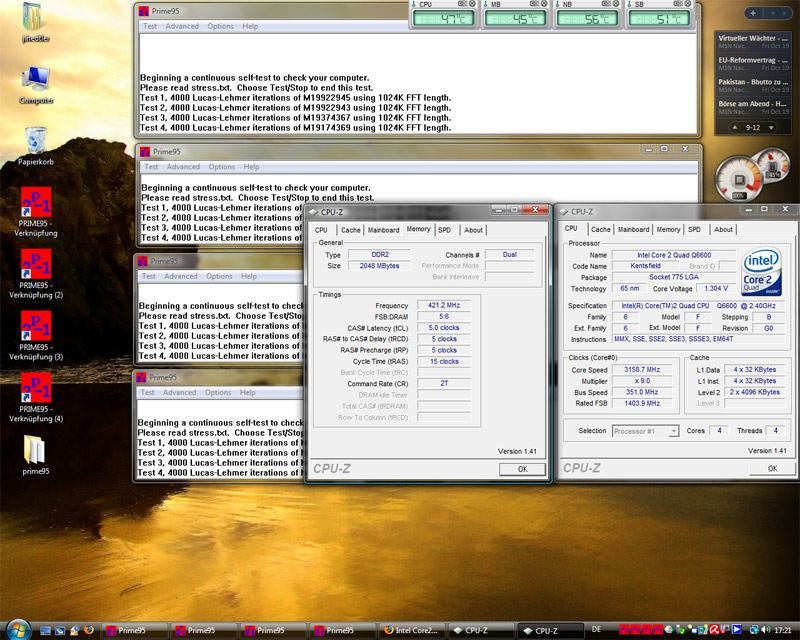Select the Papierkorb recycle bin icon
This screenshot has height=640, width=800.
36,146
